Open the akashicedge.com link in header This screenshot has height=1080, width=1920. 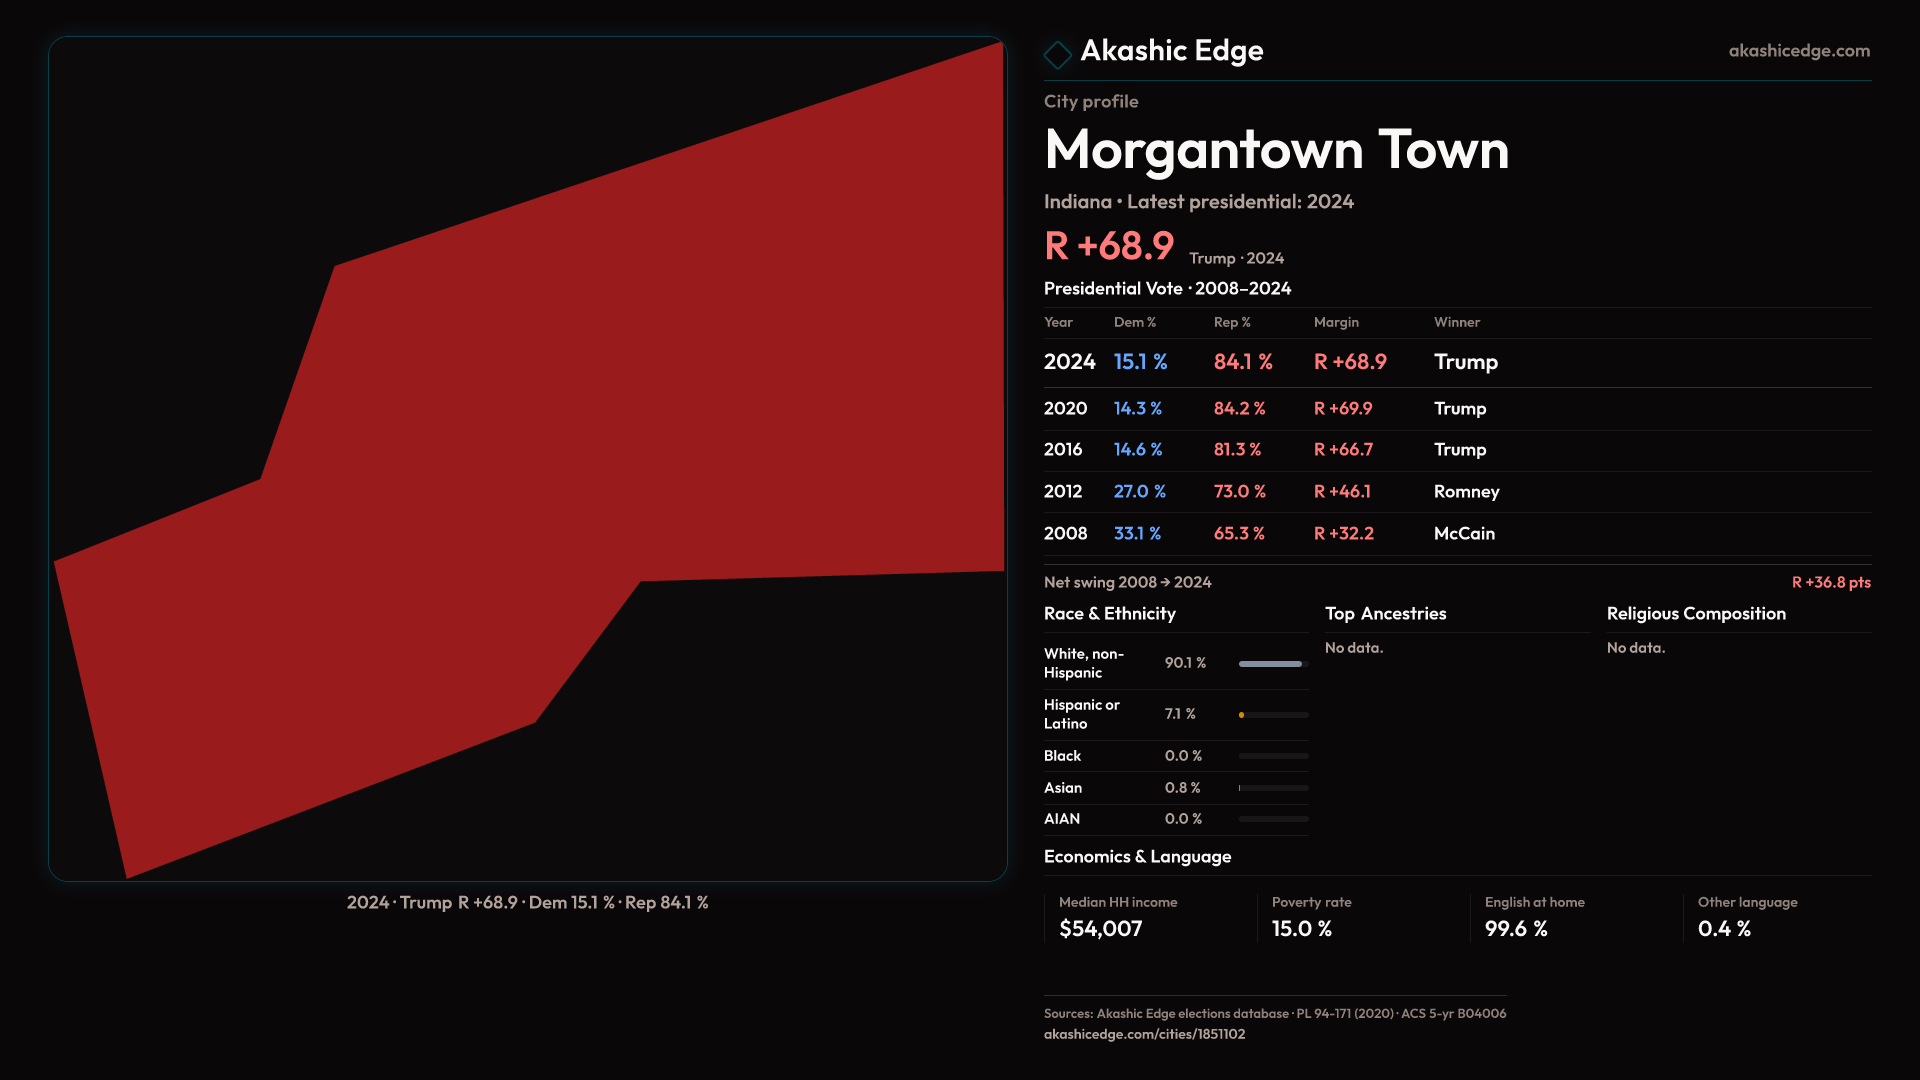[x=1798, y=51]
